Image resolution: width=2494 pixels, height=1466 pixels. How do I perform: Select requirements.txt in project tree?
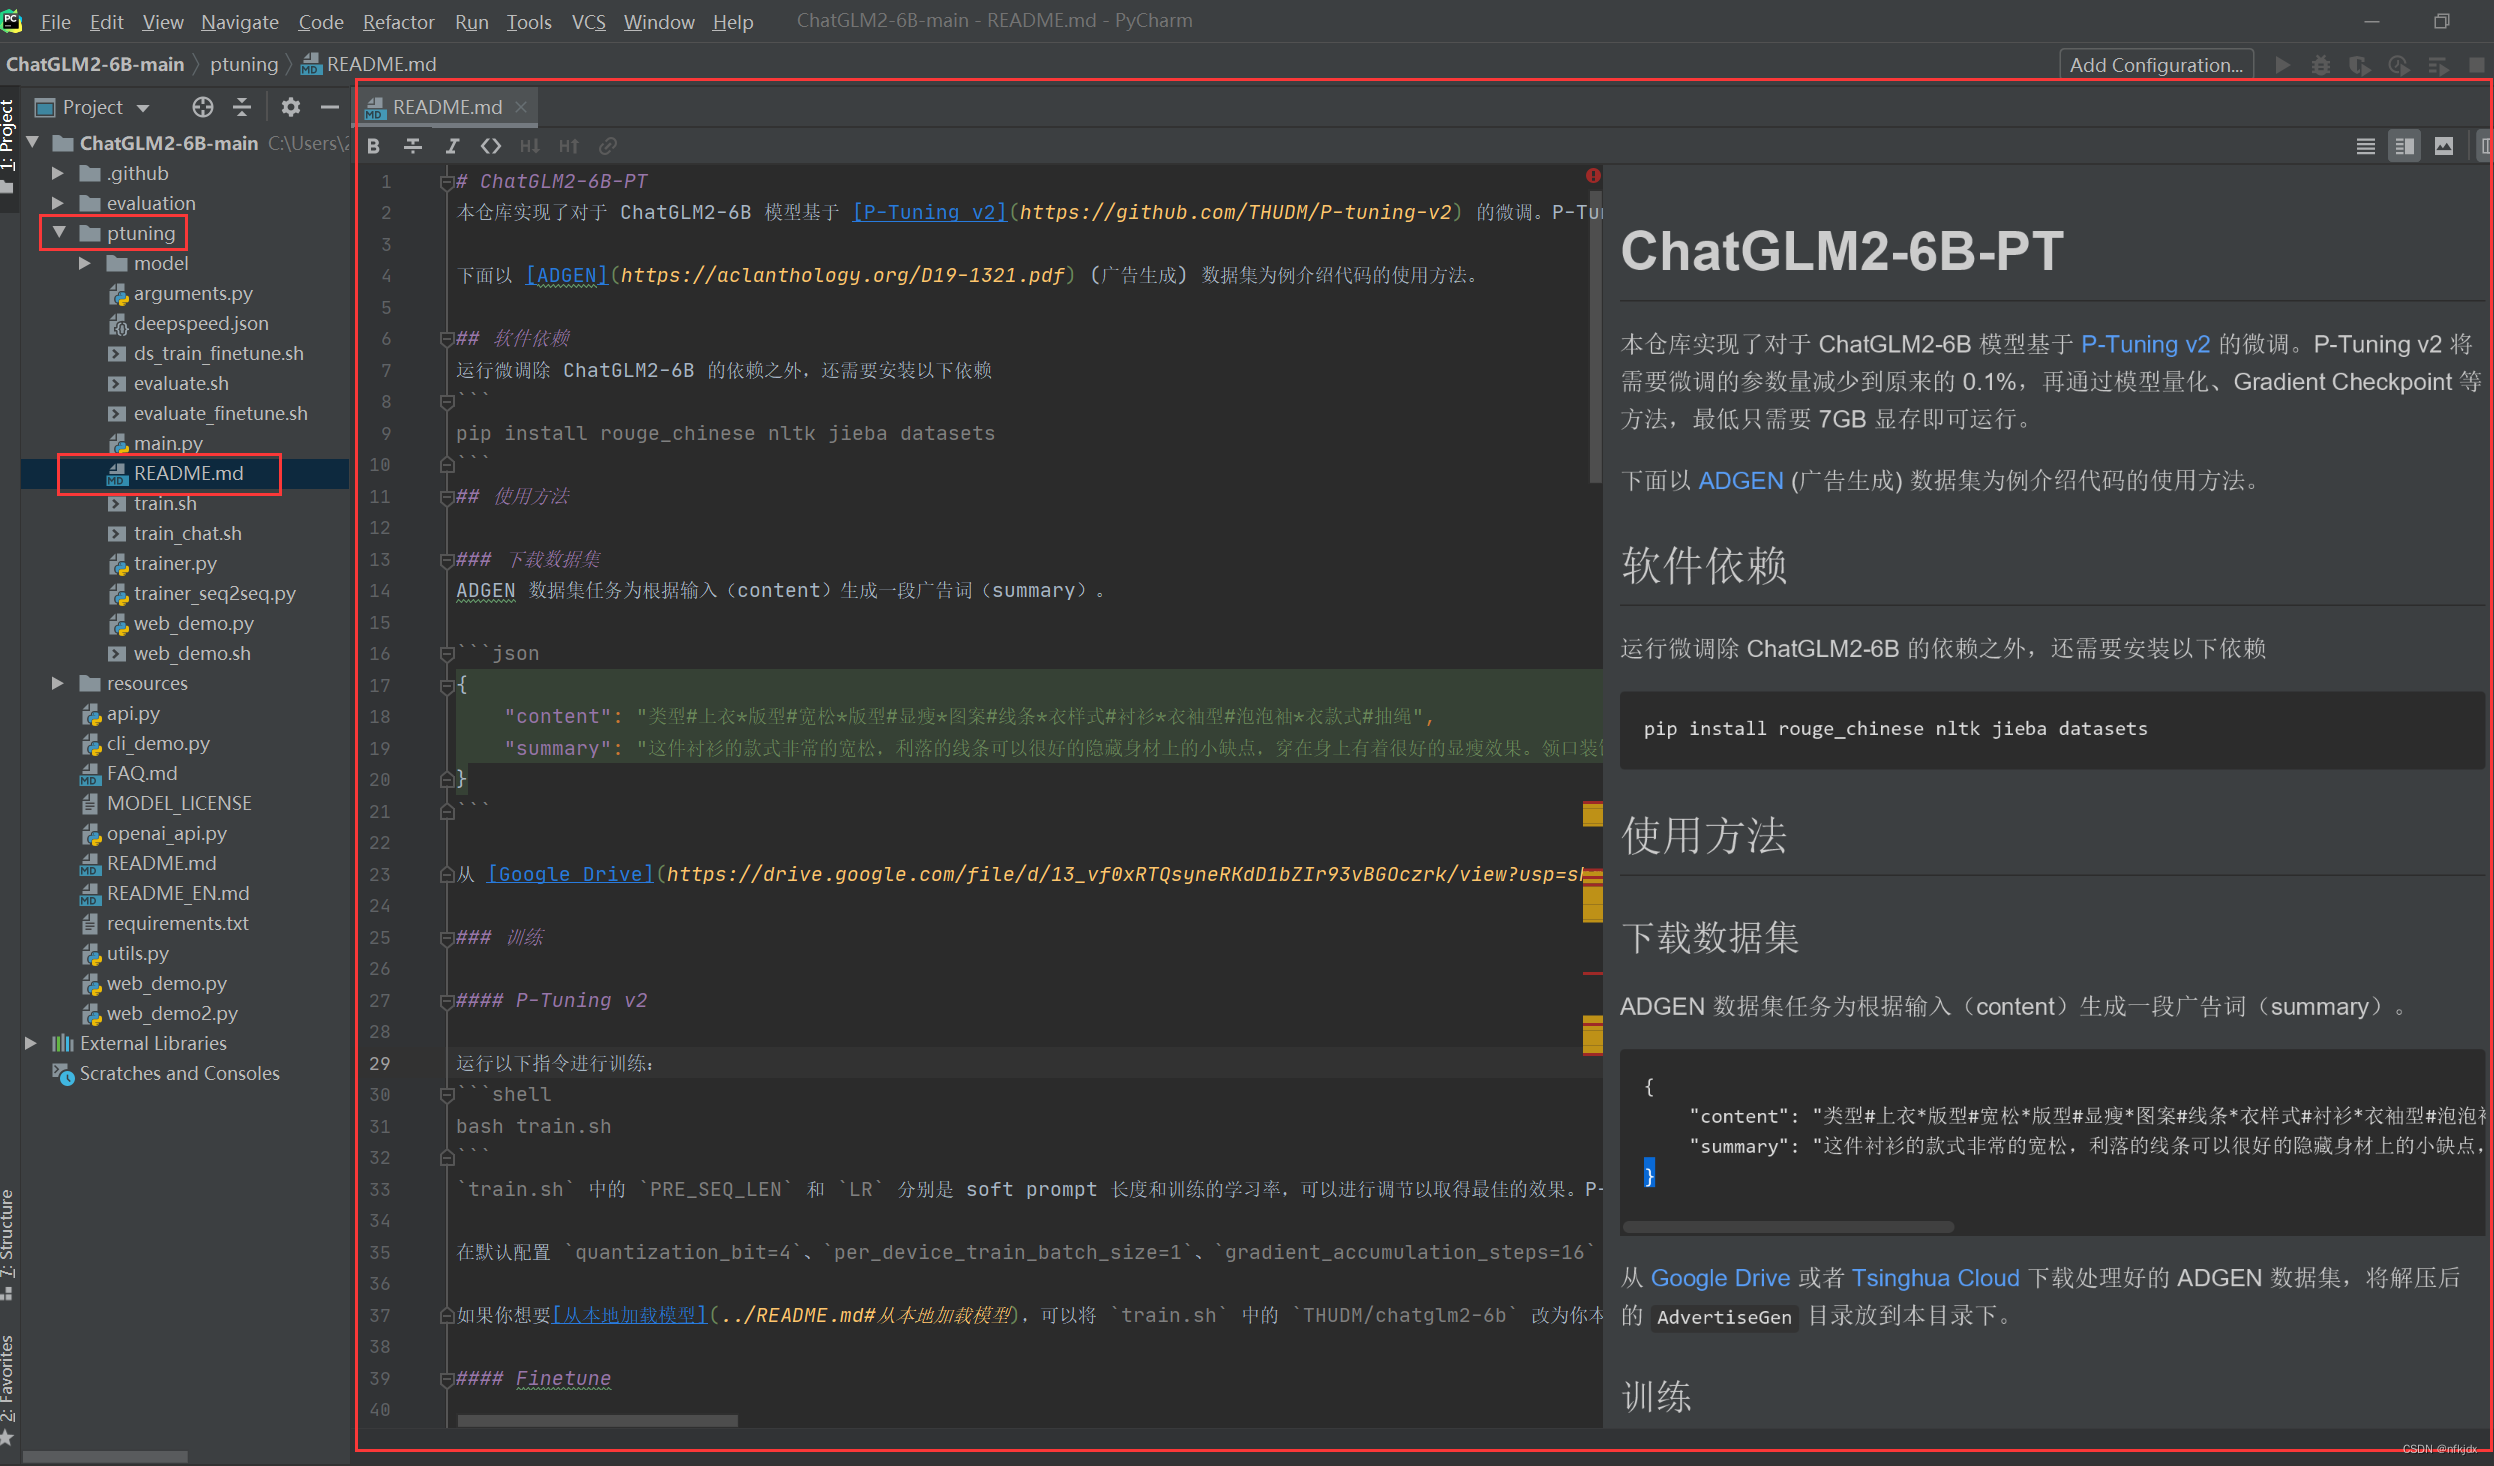pyautogui.click(x=177, y=923)
